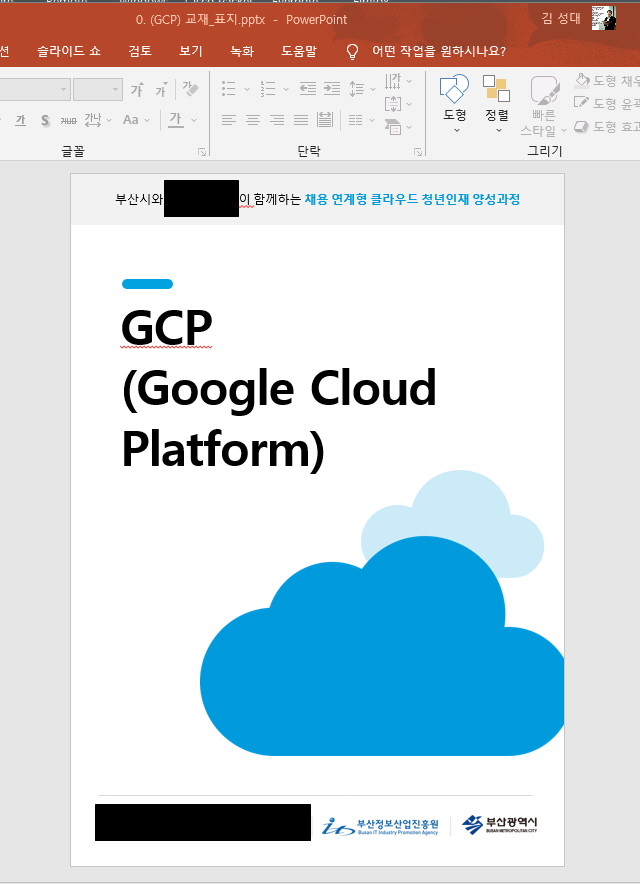Open the line spacing options
The width and height of the screenshot is (640, 884).
point(362,89)
